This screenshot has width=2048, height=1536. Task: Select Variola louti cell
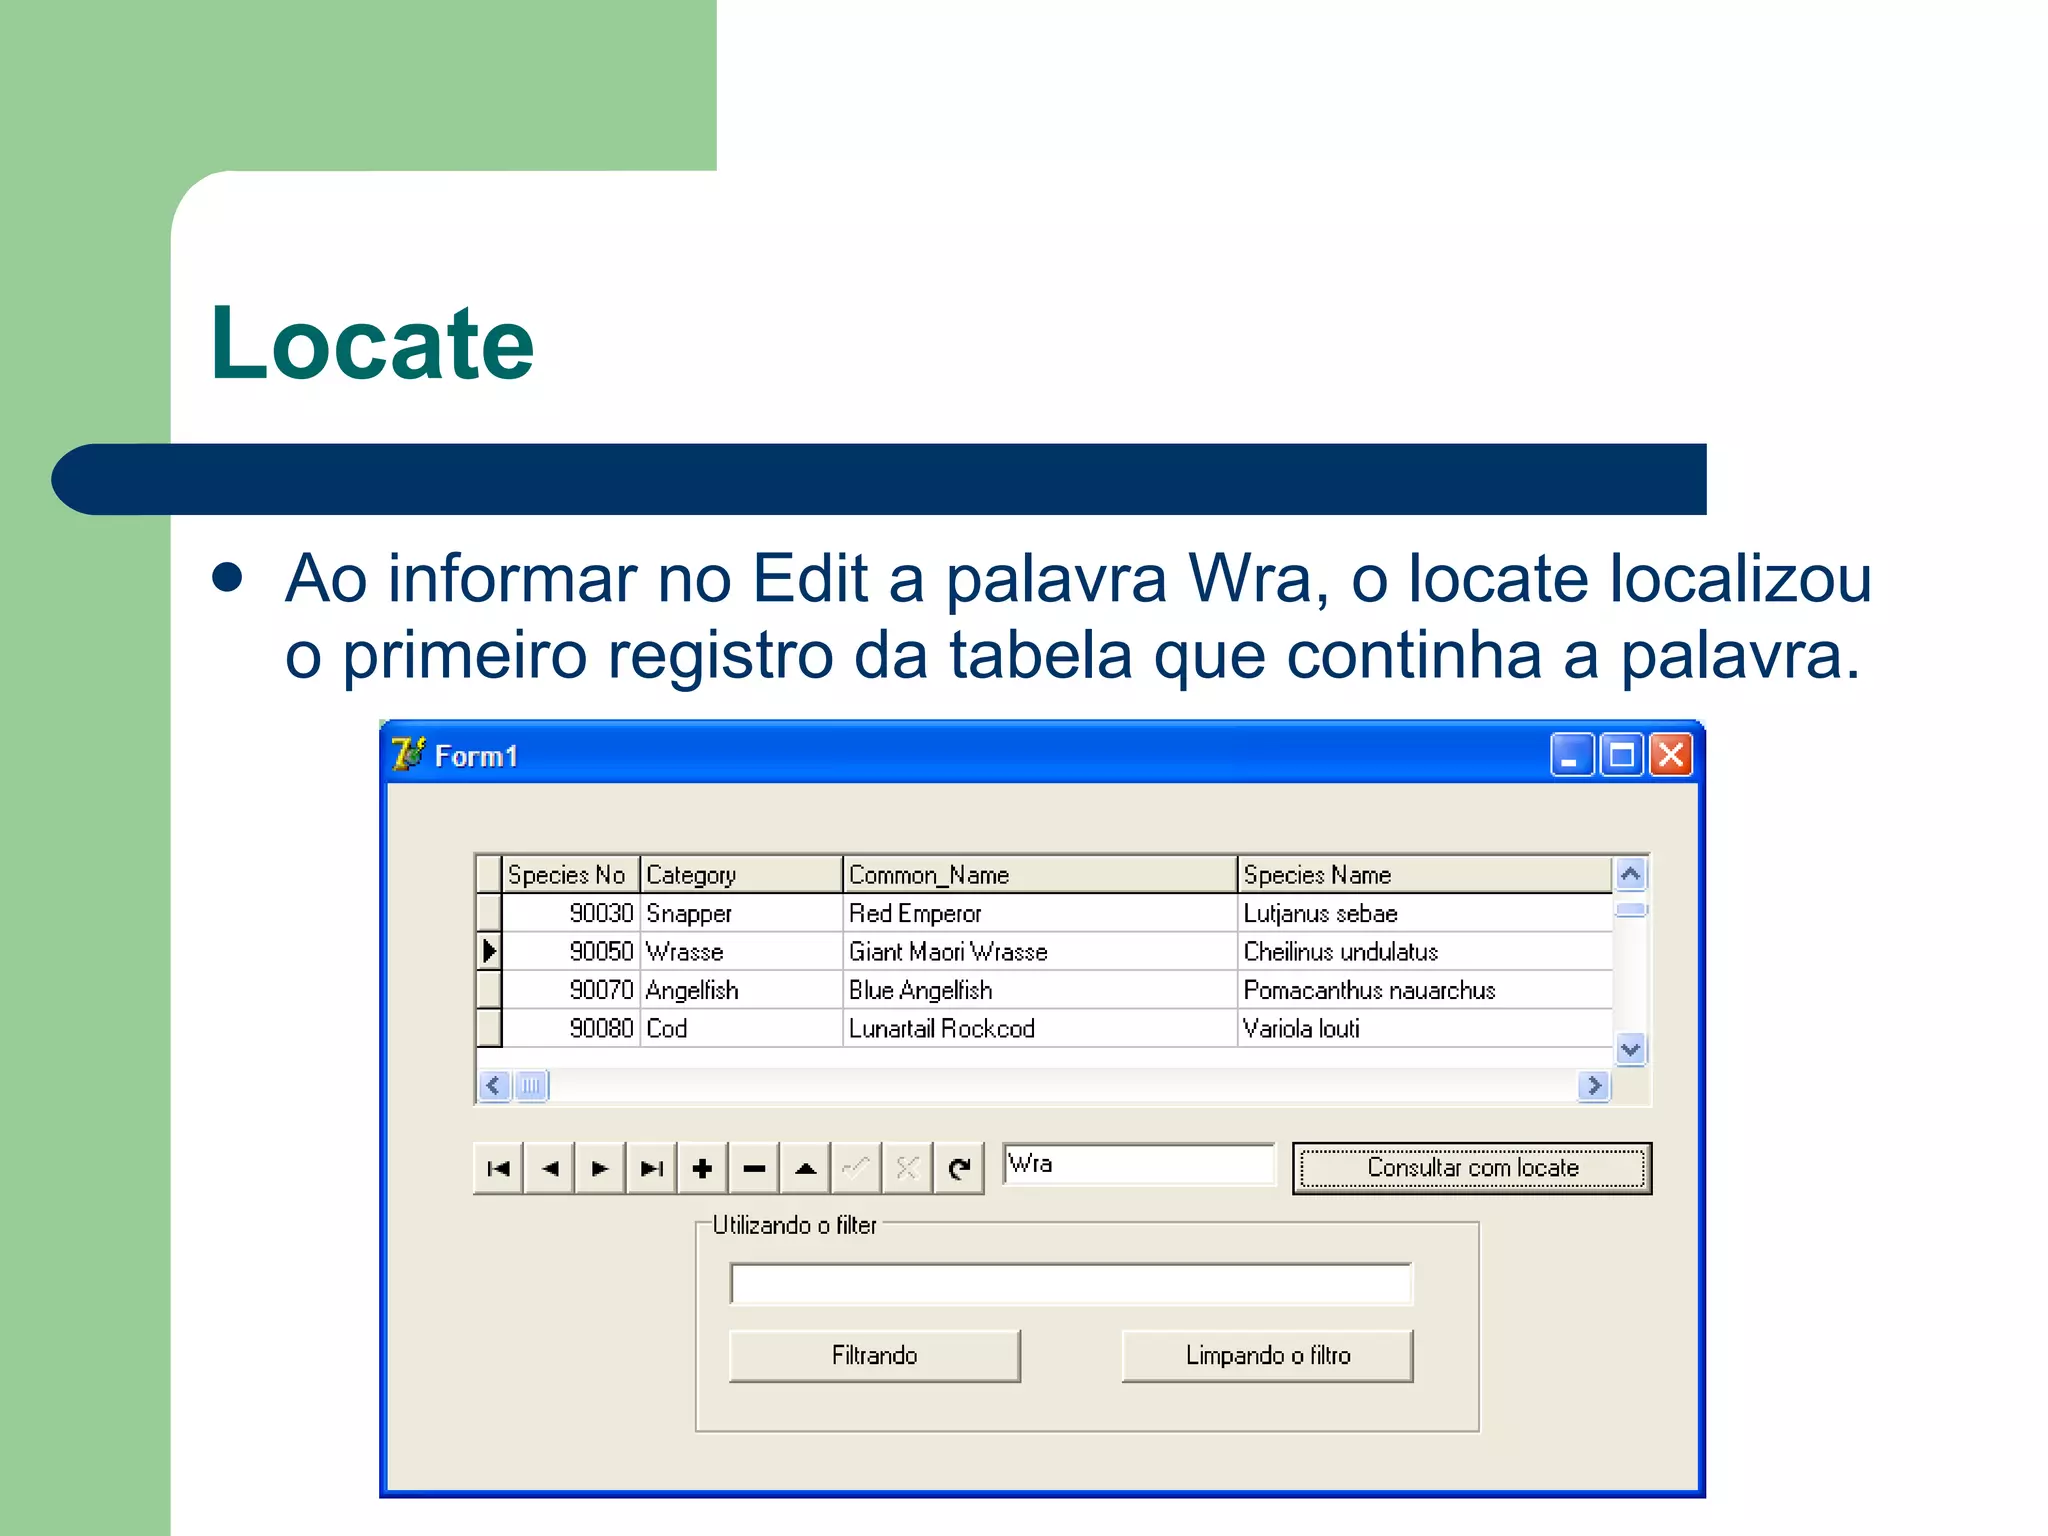(x=1425, y=1028)
